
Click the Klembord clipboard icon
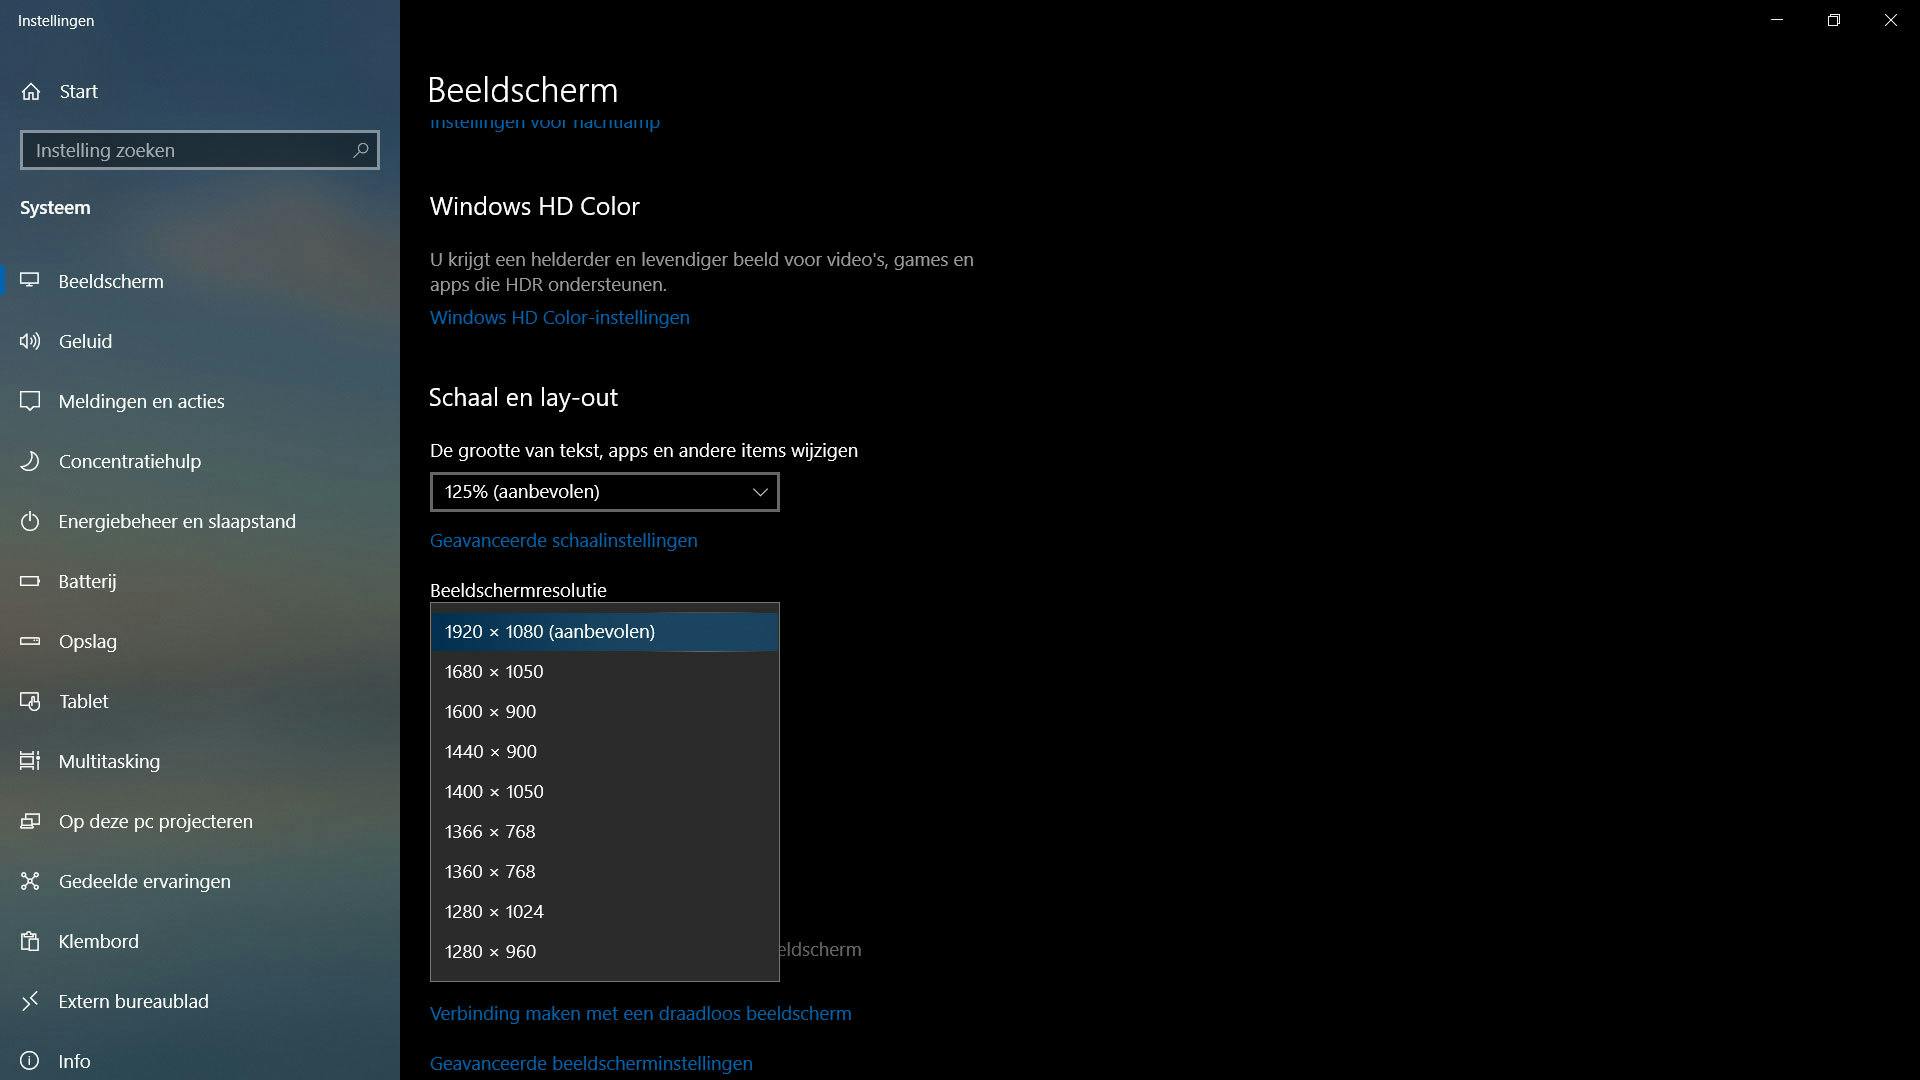tap(30, 941)
